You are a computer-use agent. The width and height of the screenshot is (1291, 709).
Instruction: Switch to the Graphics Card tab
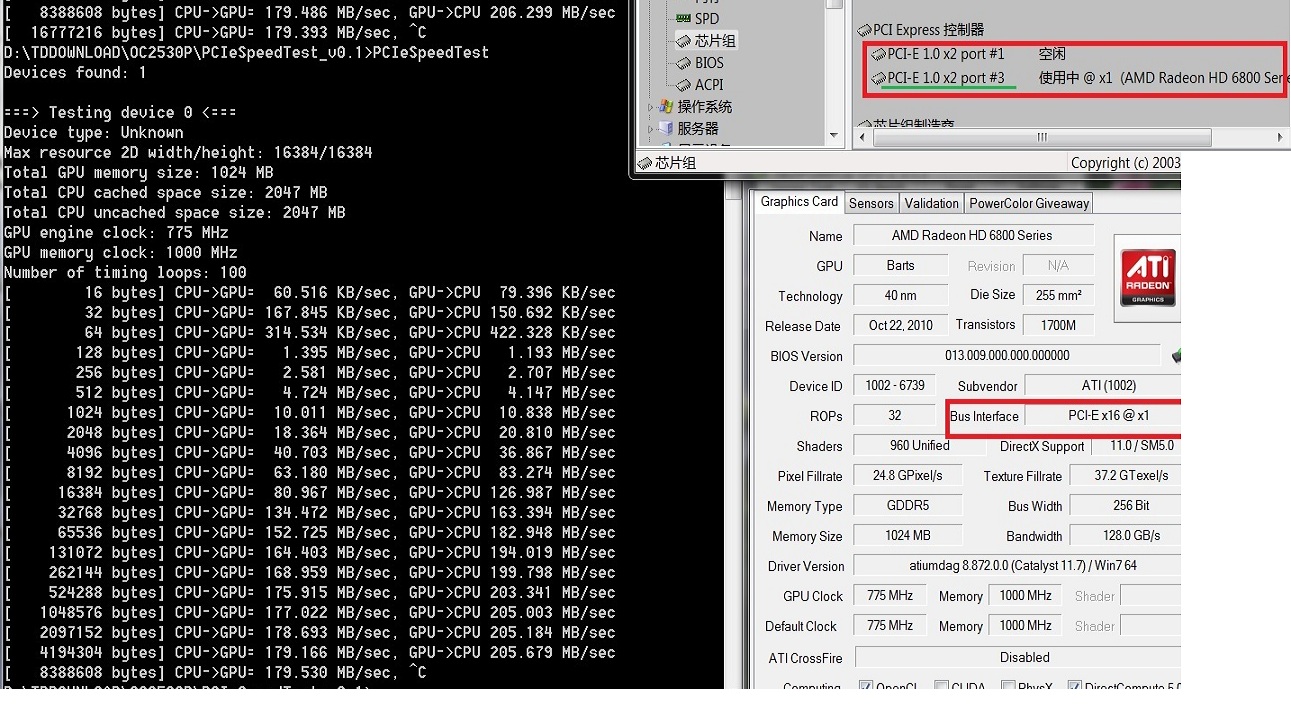(x=799, y=202)
